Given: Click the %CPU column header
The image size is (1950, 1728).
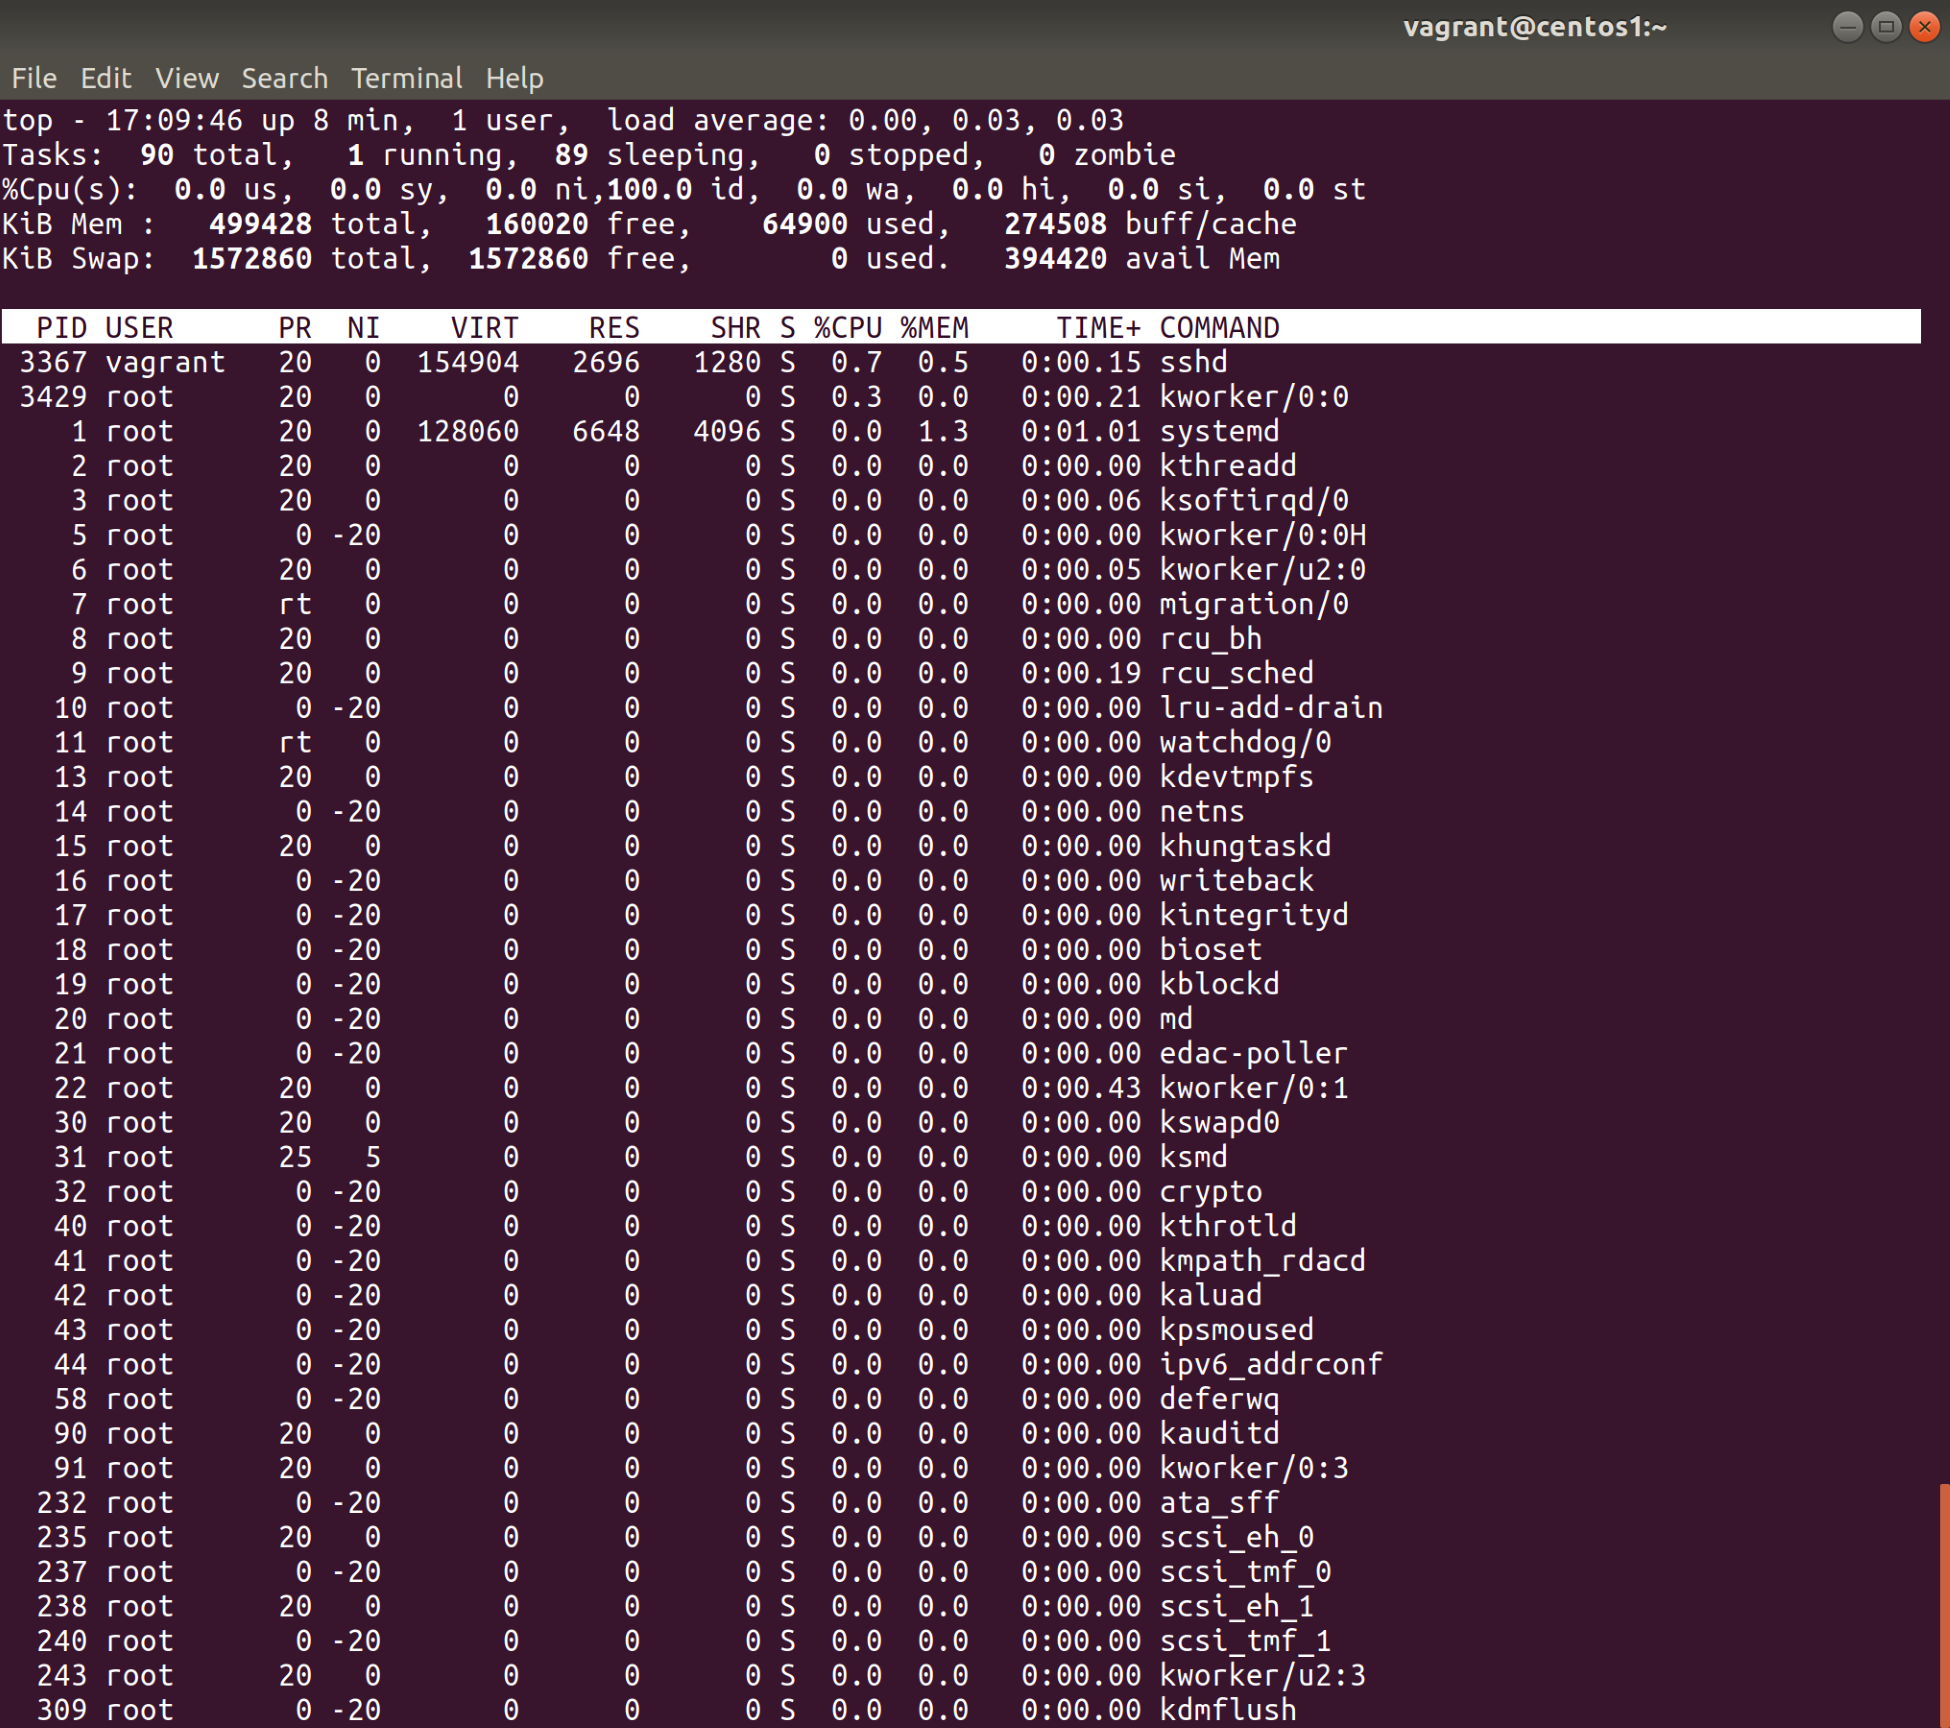Looking at the screenshot, I should point(847,328).
